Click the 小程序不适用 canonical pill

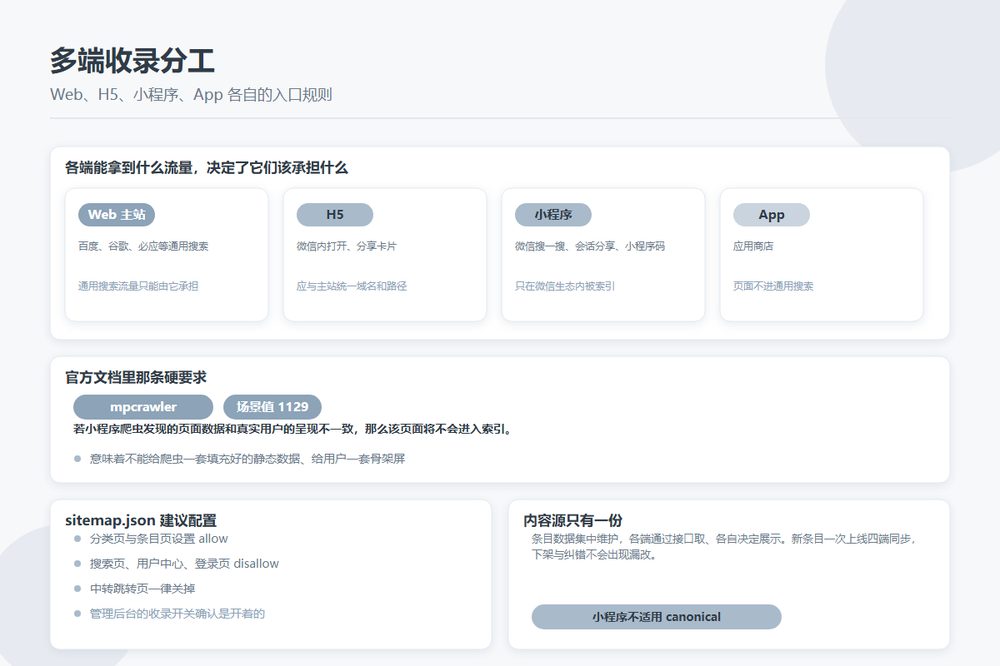[656, 617]
